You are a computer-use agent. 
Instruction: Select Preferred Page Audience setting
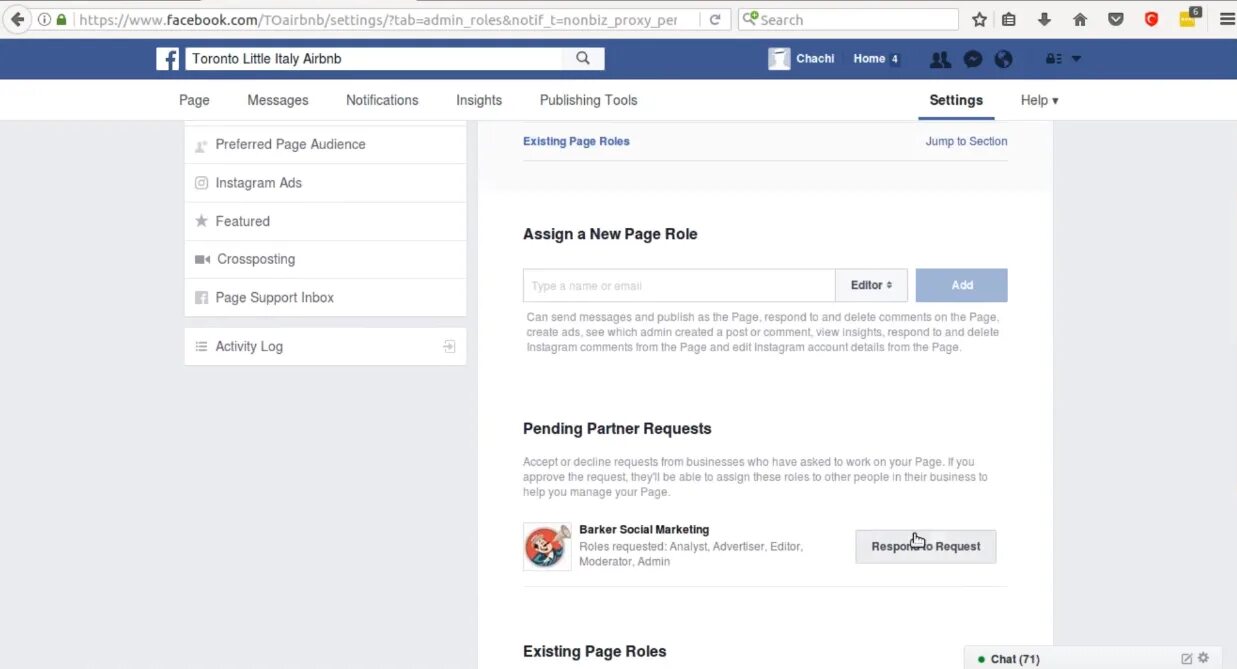click(325, 144)
